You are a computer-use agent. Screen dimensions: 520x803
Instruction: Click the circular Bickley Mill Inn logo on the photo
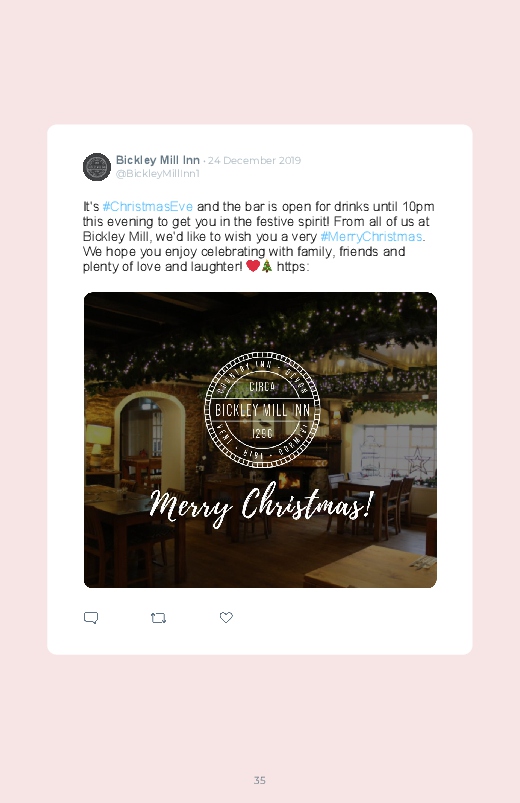click(x=262, y=410)
